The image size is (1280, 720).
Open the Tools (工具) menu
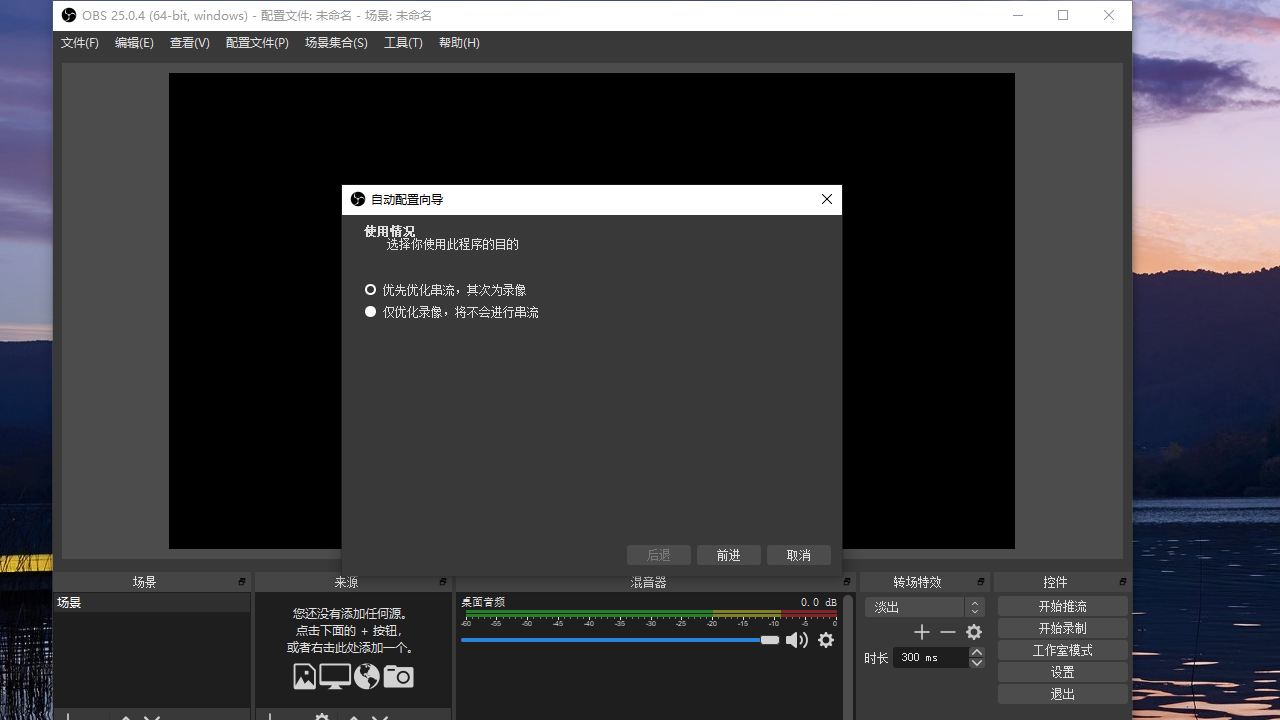click(403, 43)
